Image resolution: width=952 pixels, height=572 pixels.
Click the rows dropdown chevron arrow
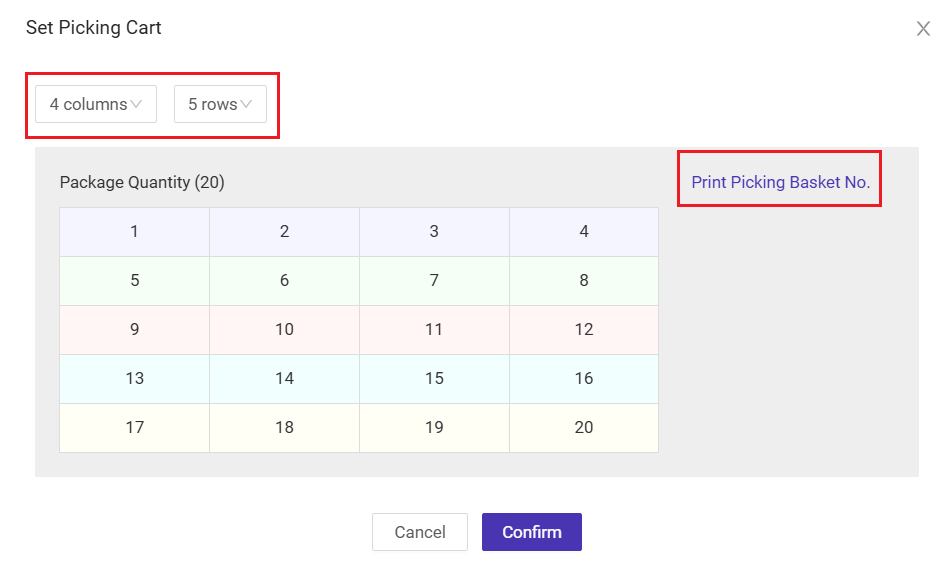click(x=246, y=104)
